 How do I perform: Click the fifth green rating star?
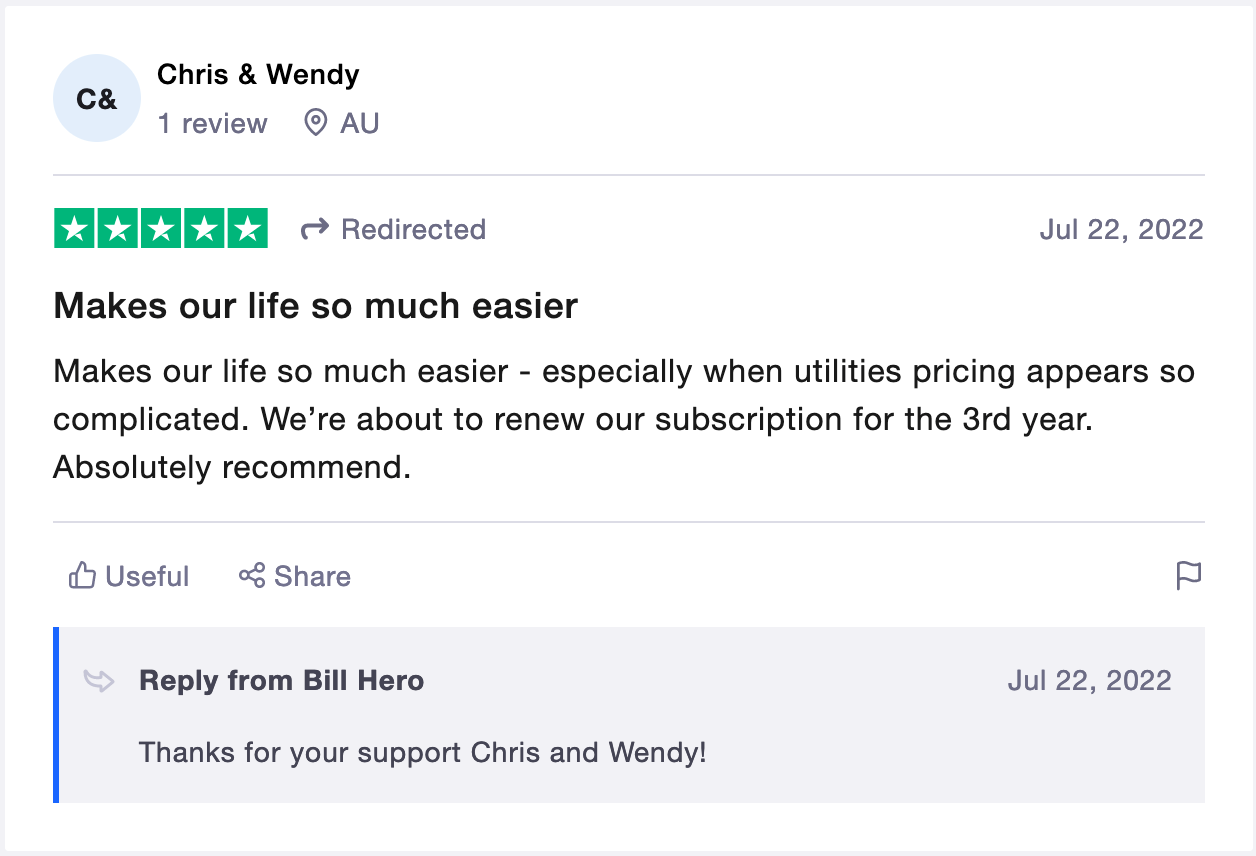[246, 229]
